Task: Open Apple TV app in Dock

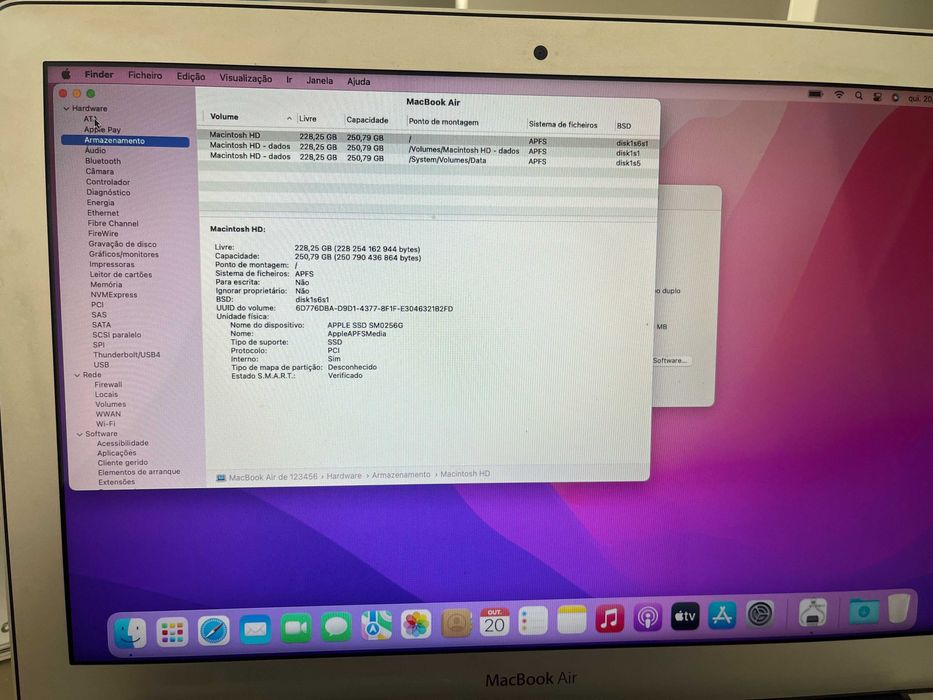Action: (684, 616)
